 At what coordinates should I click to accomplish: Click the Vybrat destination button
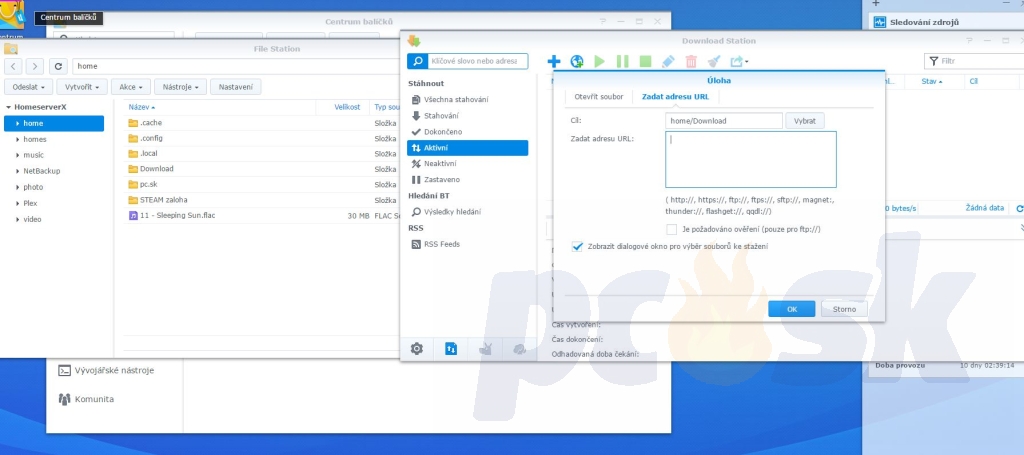click(x=805, y=121)
